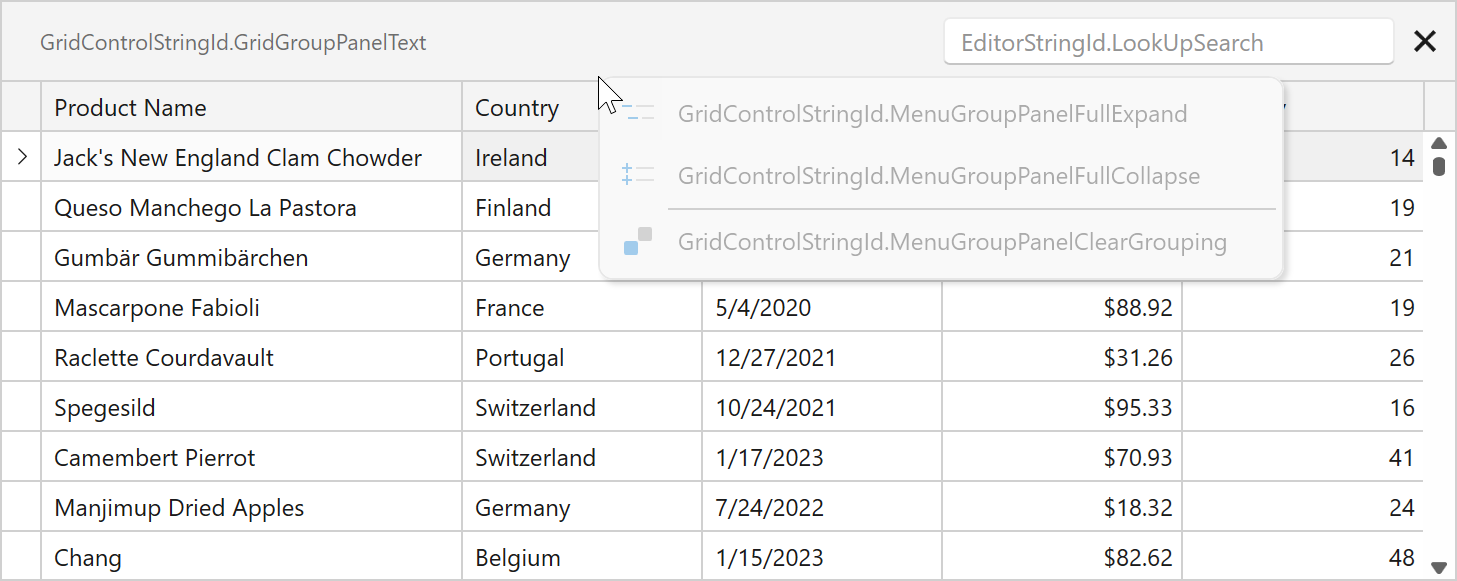Click the row header of Camembert Pierrot

[x=22, y=458]
